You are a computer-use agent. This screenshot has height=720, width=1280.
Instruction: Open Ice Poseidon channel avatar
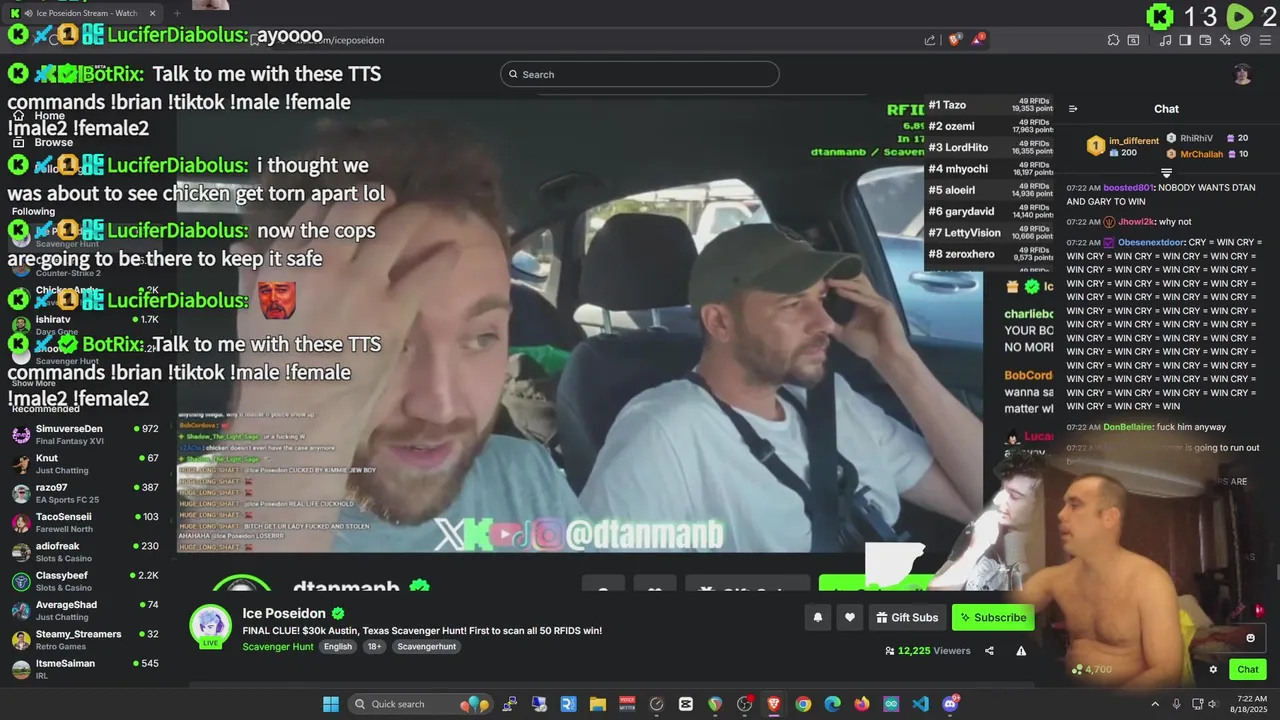(211, 626)
